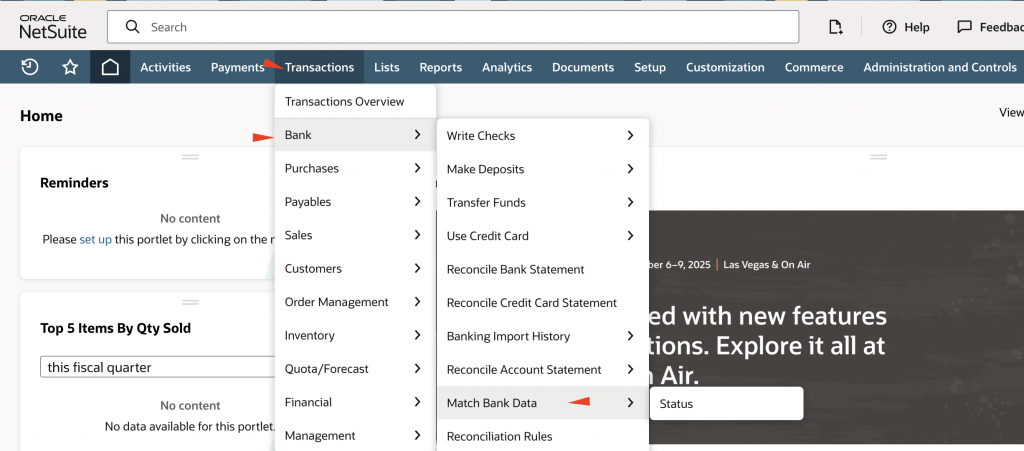
Task: Click the magnifier icon in search bar
Action: pos(130,27)
